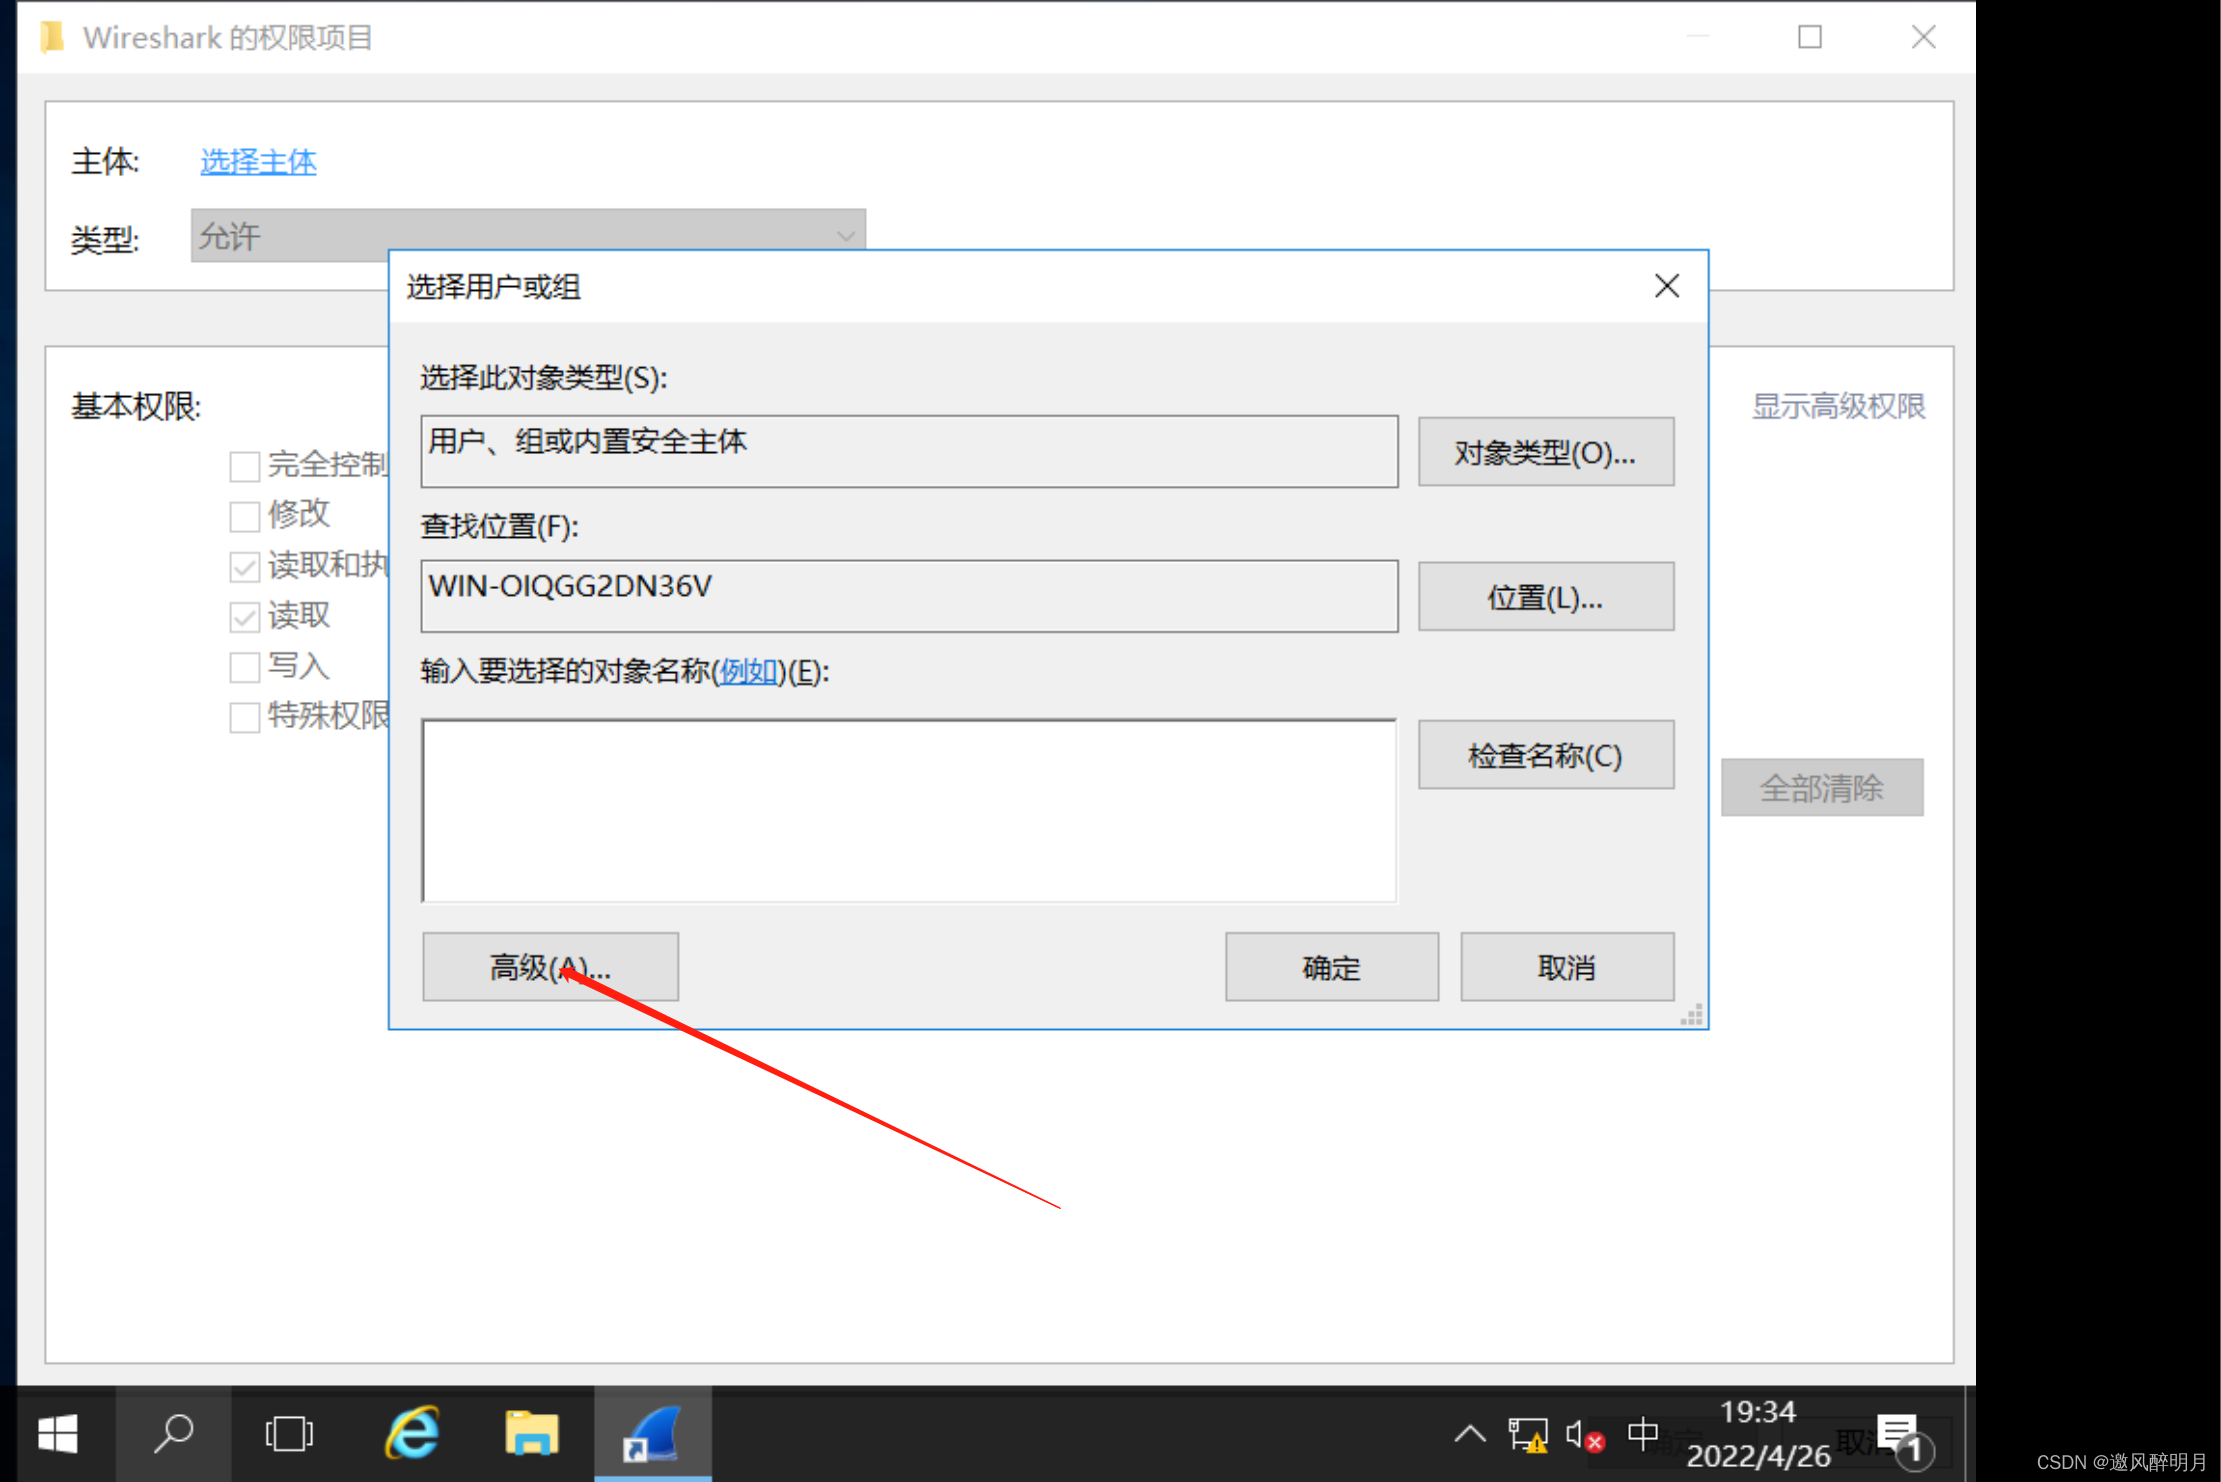Toggle the 写入 permission checkbox

coord(245,667)
